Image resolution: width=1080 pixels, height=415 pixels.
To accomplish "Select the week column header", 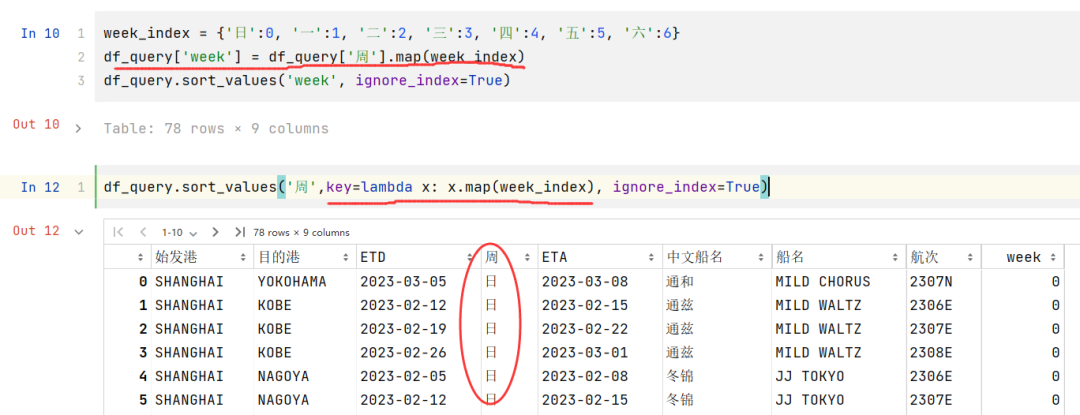I will (x=1024, y=257).
